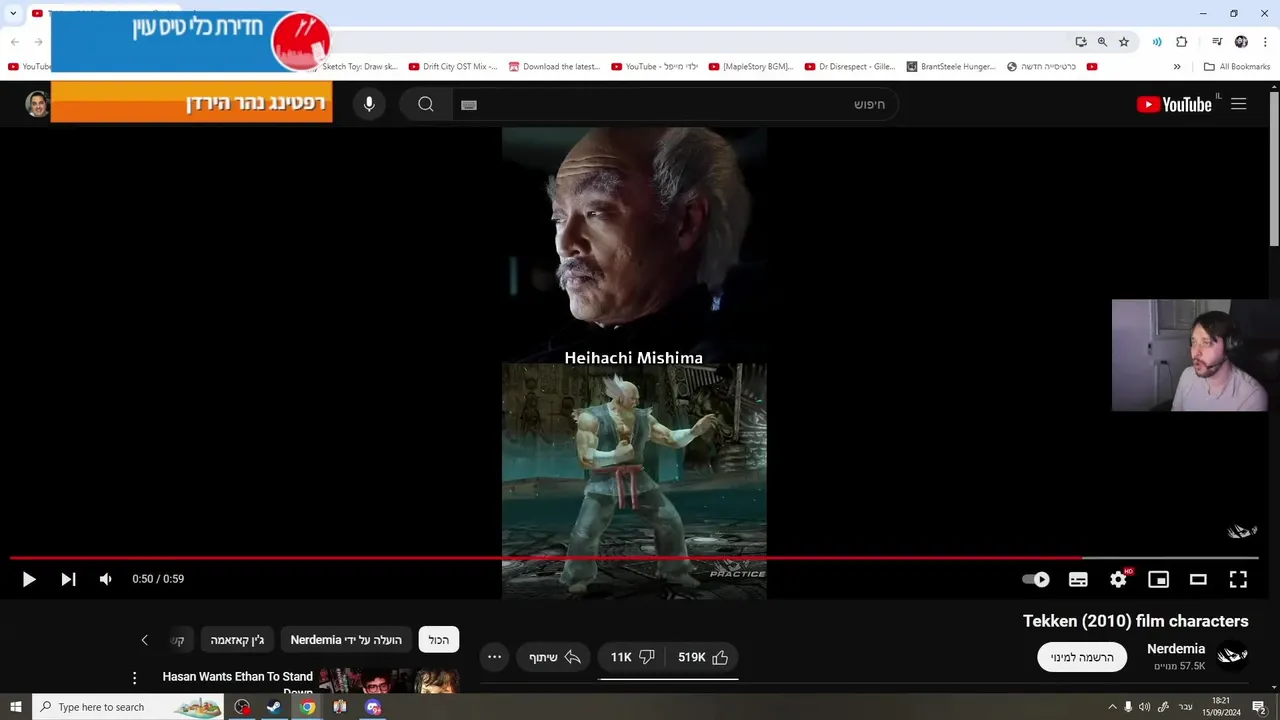Open the Windows Start menu

15,707
